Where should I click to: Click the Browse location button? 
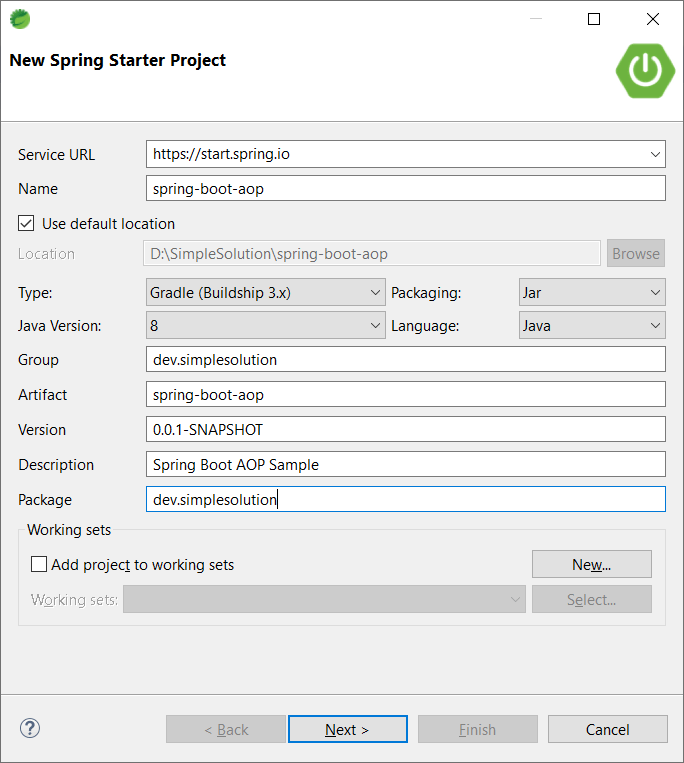point(636,253)
